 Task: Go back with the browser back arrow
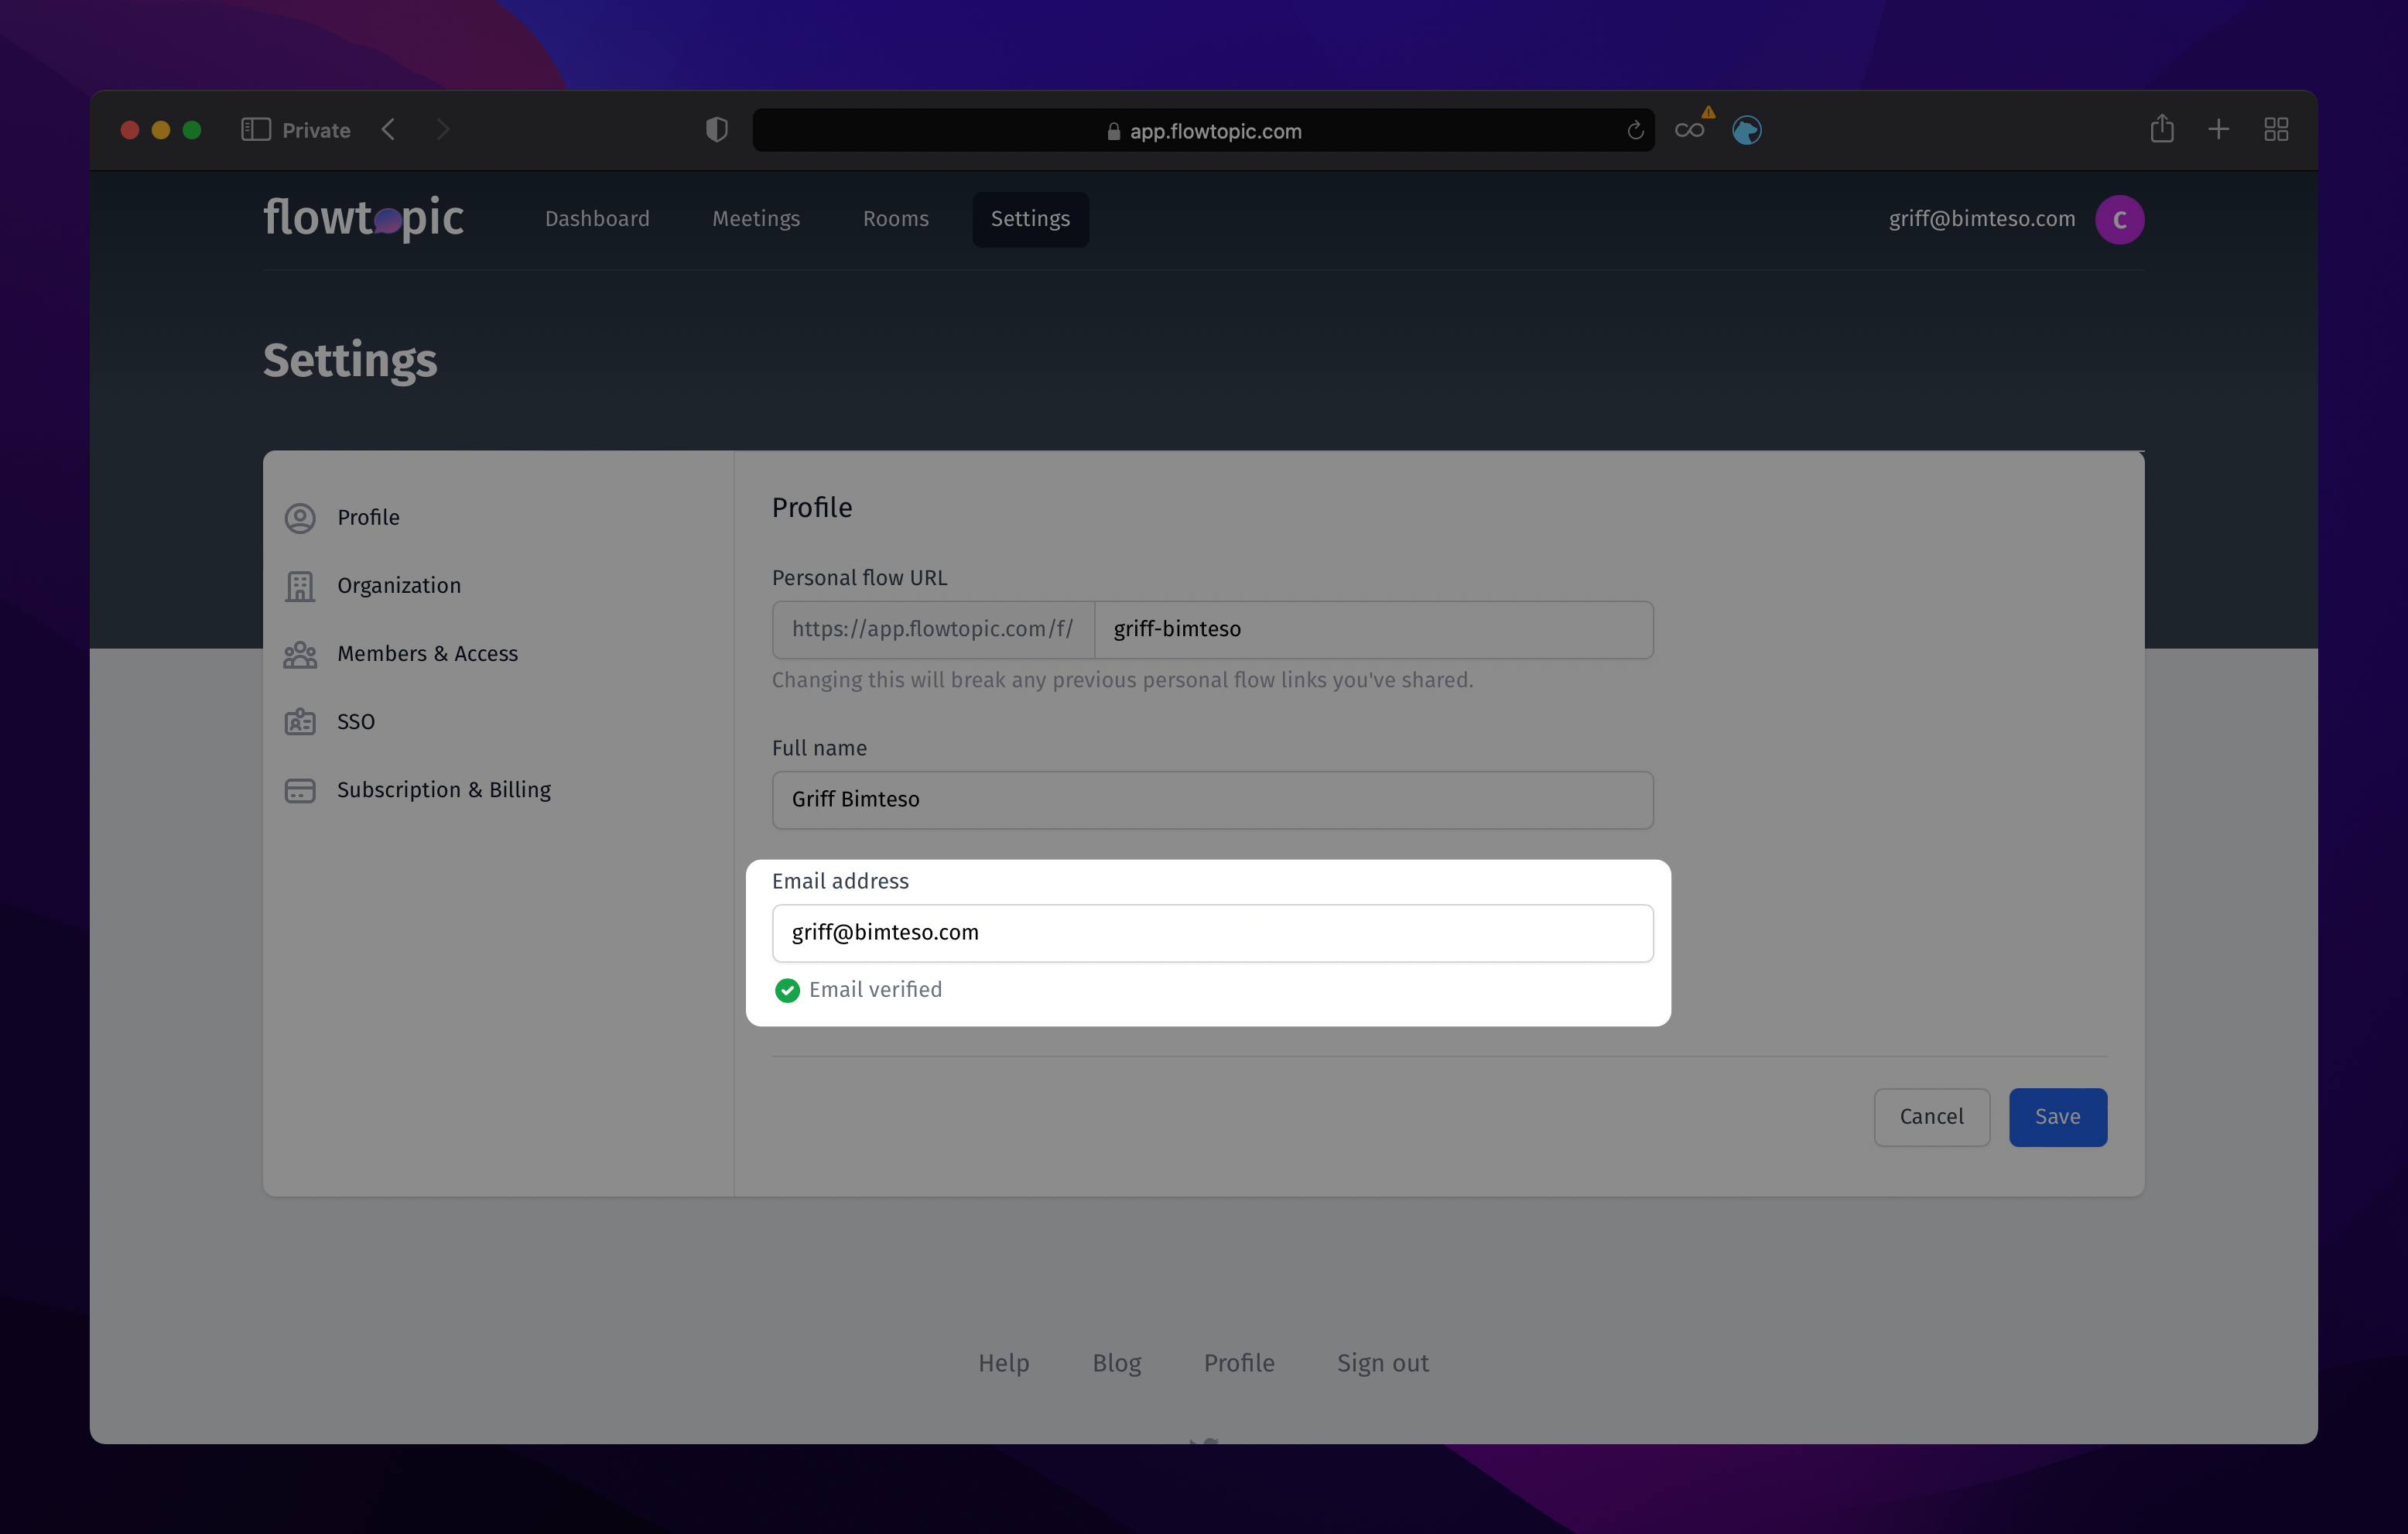[389, 130]
